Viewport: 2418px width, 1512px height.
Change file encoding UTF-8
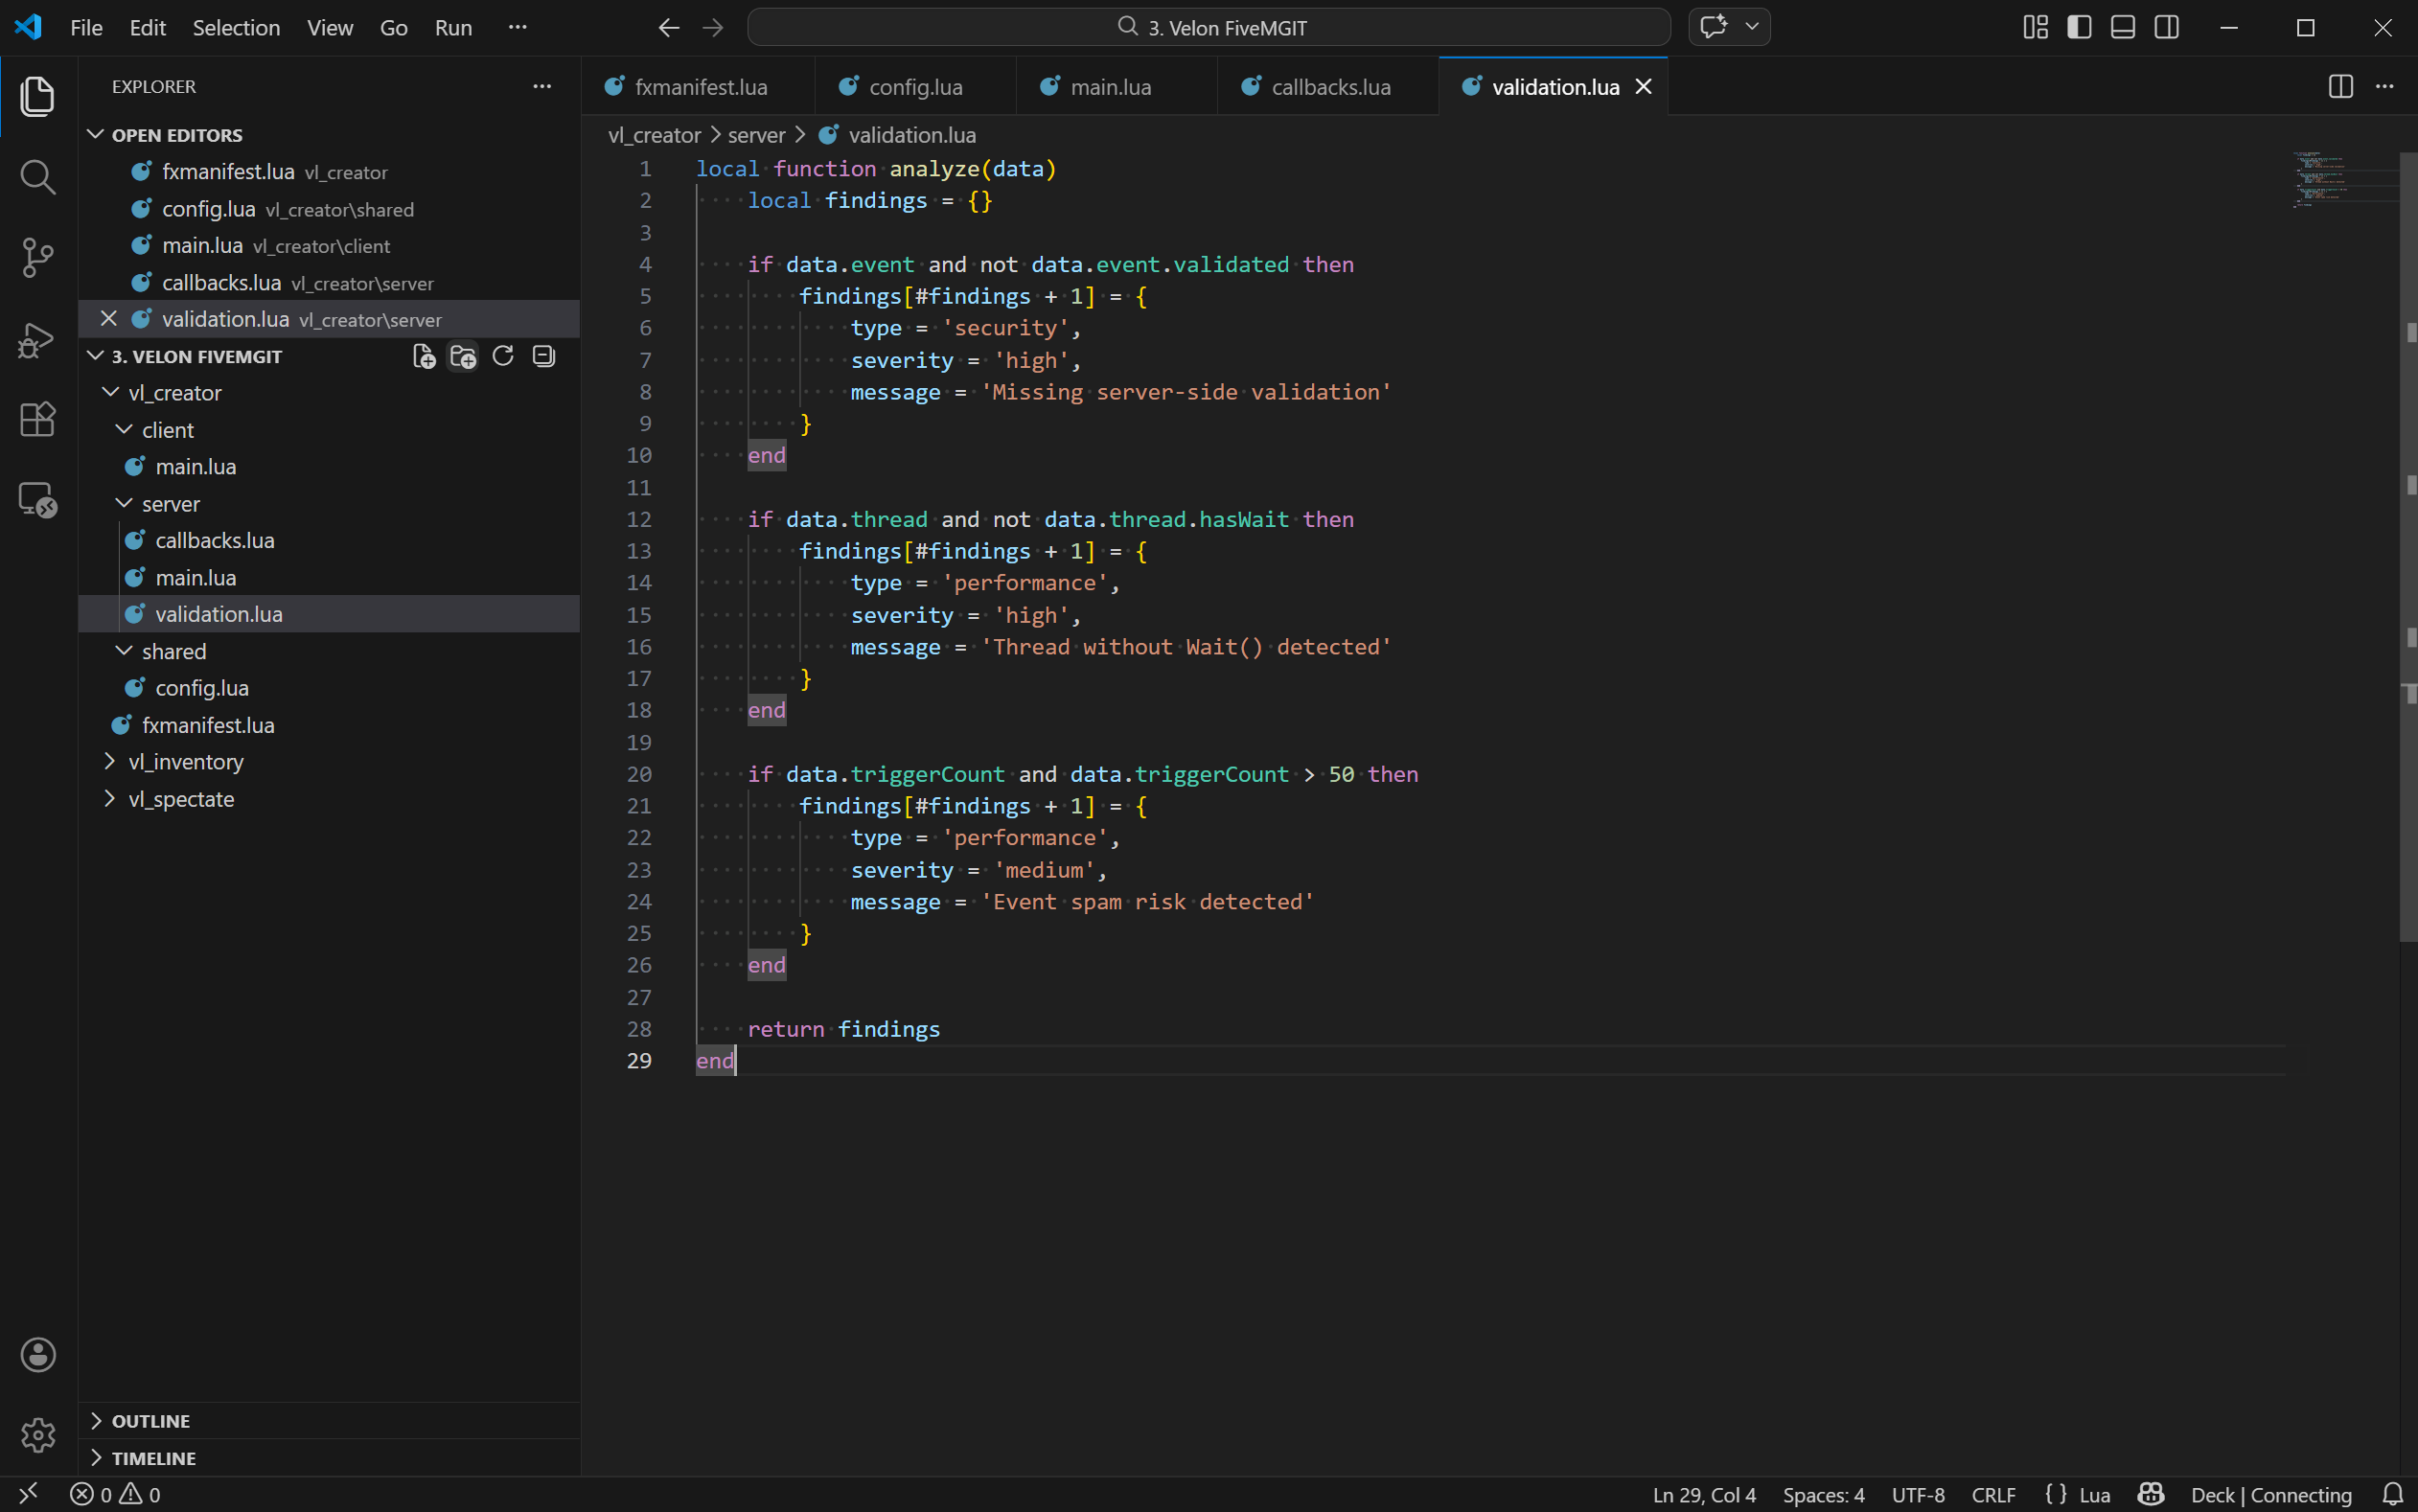1918,1494
